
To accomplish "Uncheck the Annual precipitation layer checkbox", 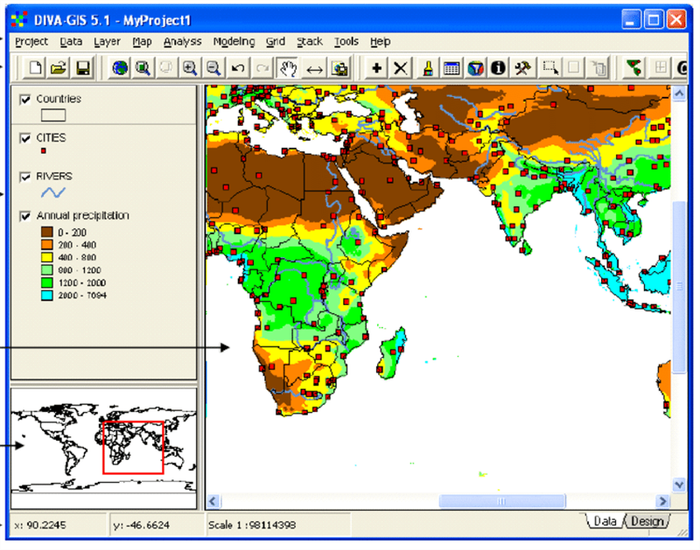I will 25,216.
